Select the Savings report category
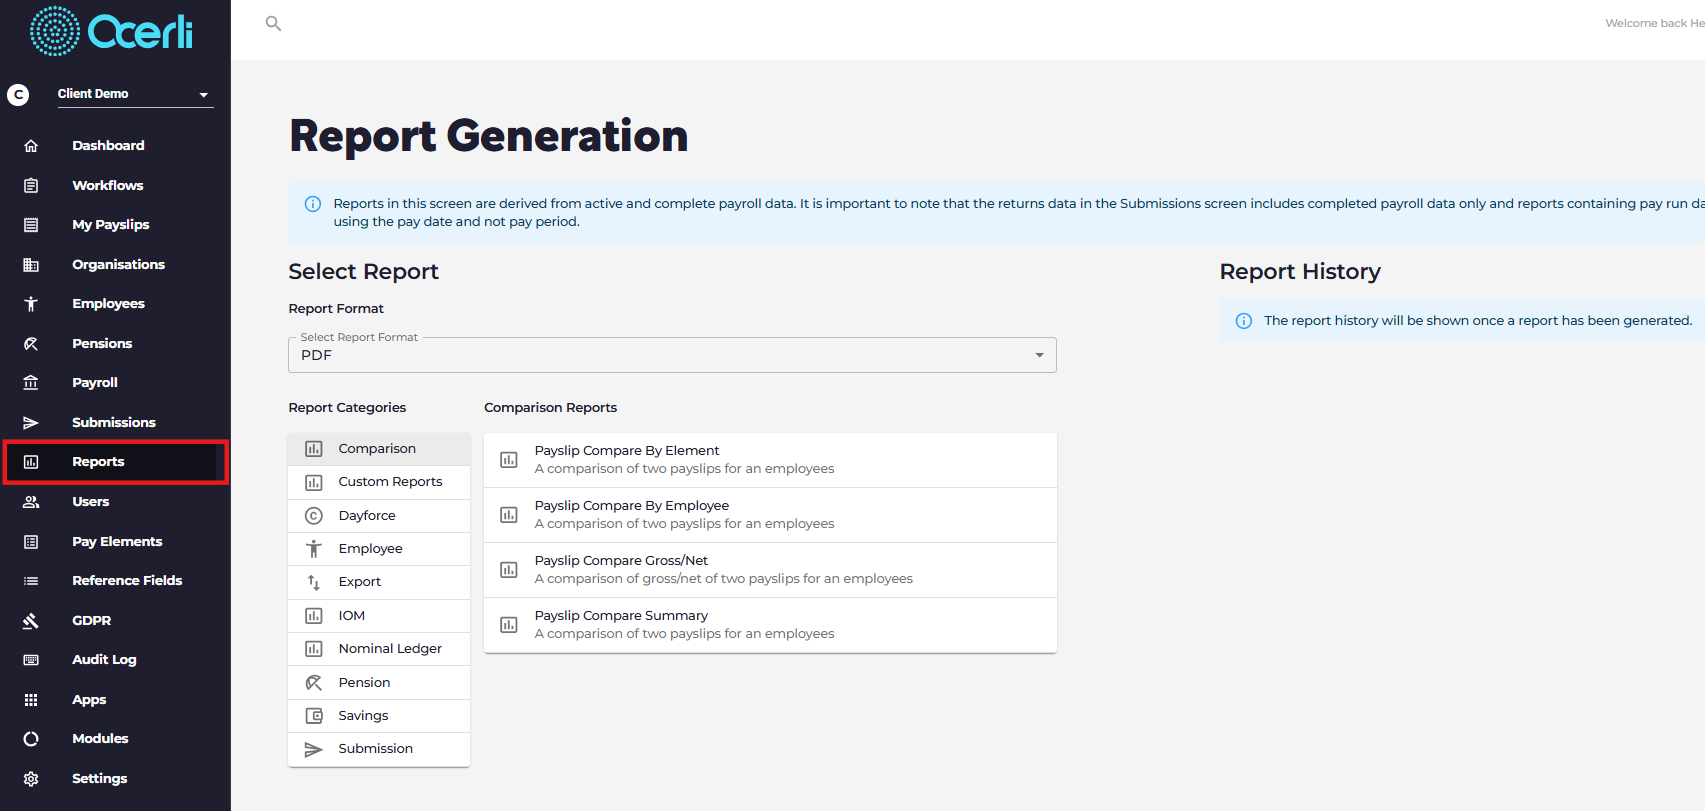 tap(379, 716)
